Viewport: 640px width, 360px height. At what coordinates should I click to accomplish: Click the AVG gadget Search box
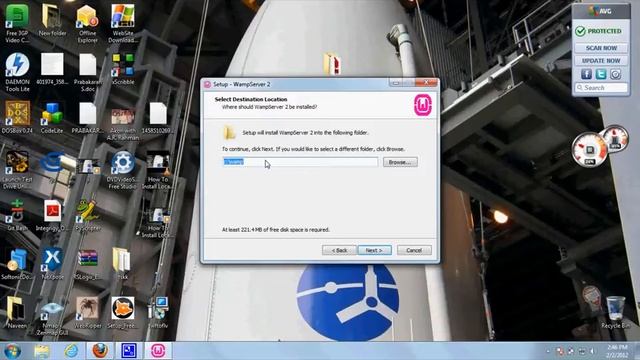(x=601, y=88)
